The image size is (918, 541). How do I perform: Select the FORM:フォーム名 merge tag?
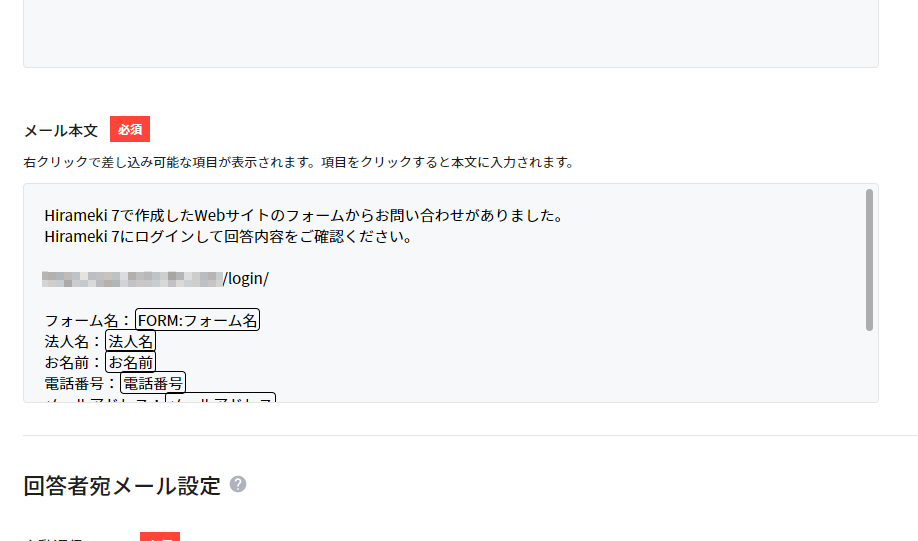coord(197,320)
